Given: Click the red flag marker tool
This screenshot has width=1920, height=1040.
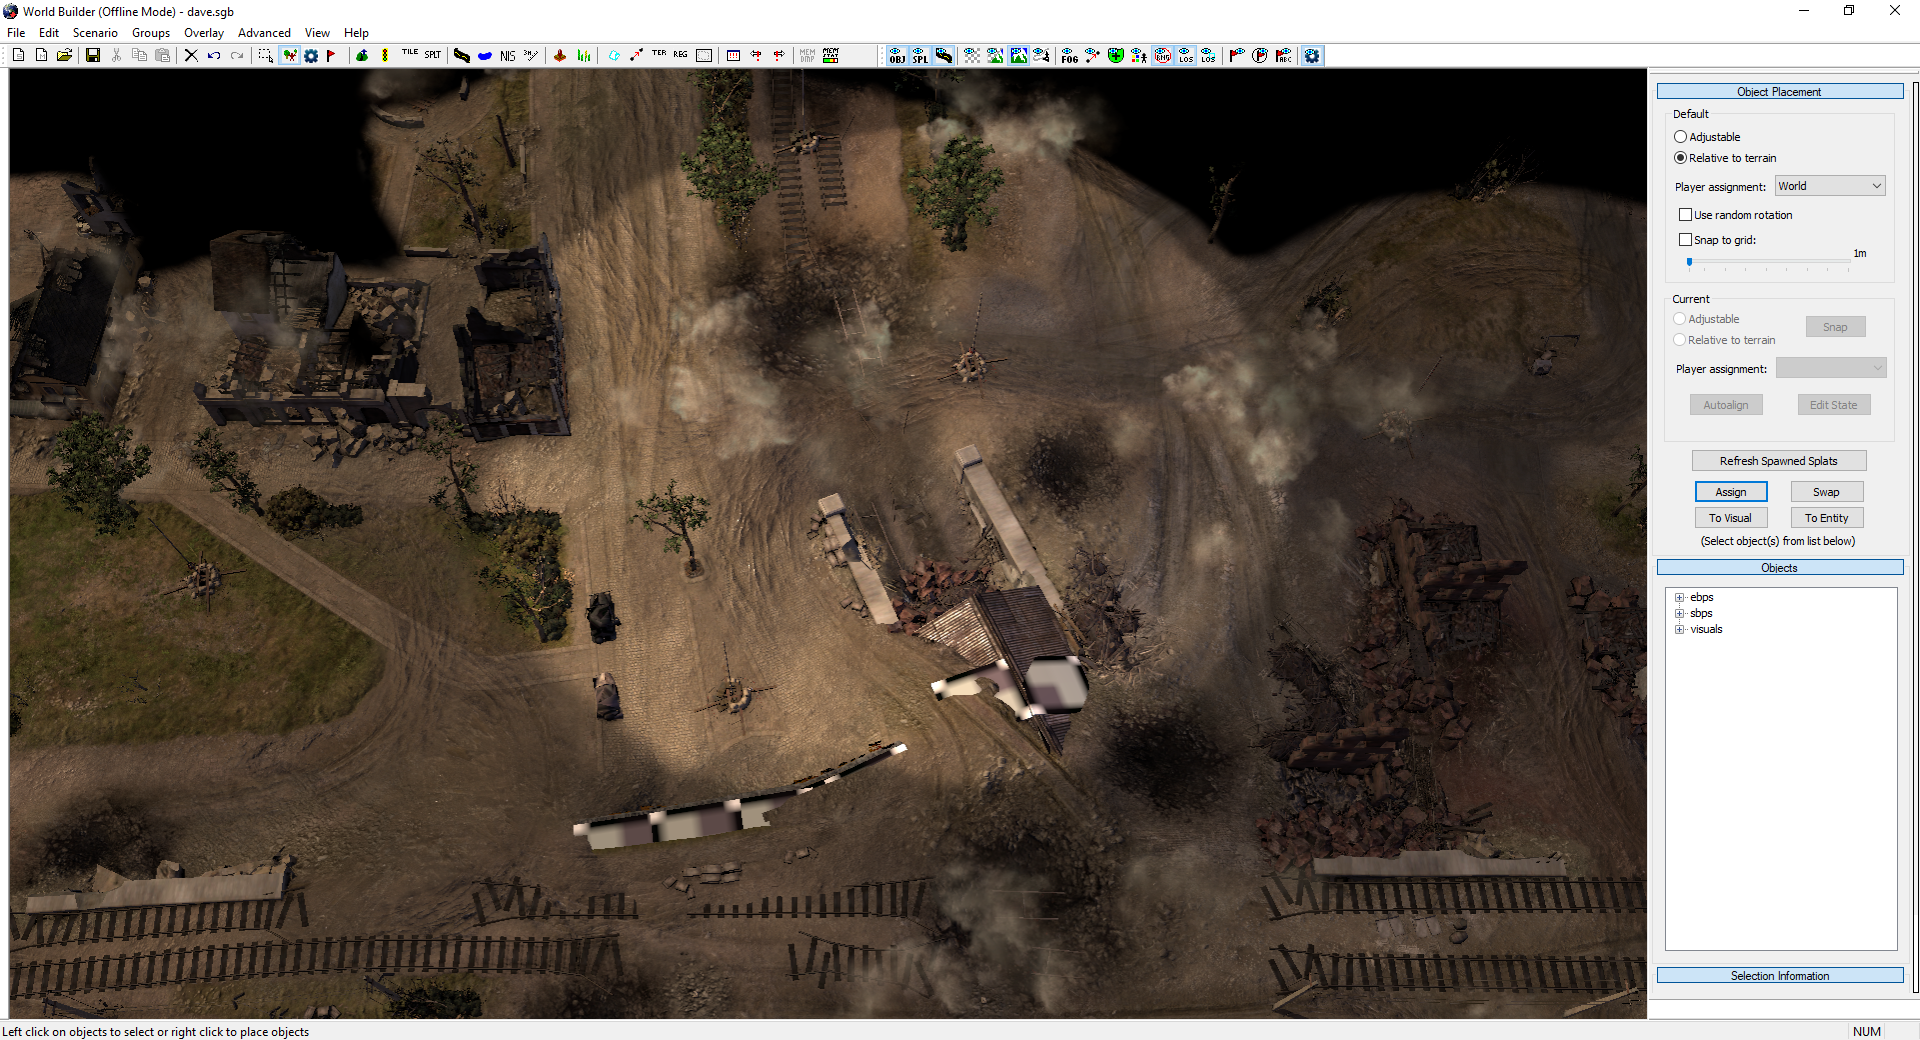Looking at the screenshot, I should coord(331,56).
